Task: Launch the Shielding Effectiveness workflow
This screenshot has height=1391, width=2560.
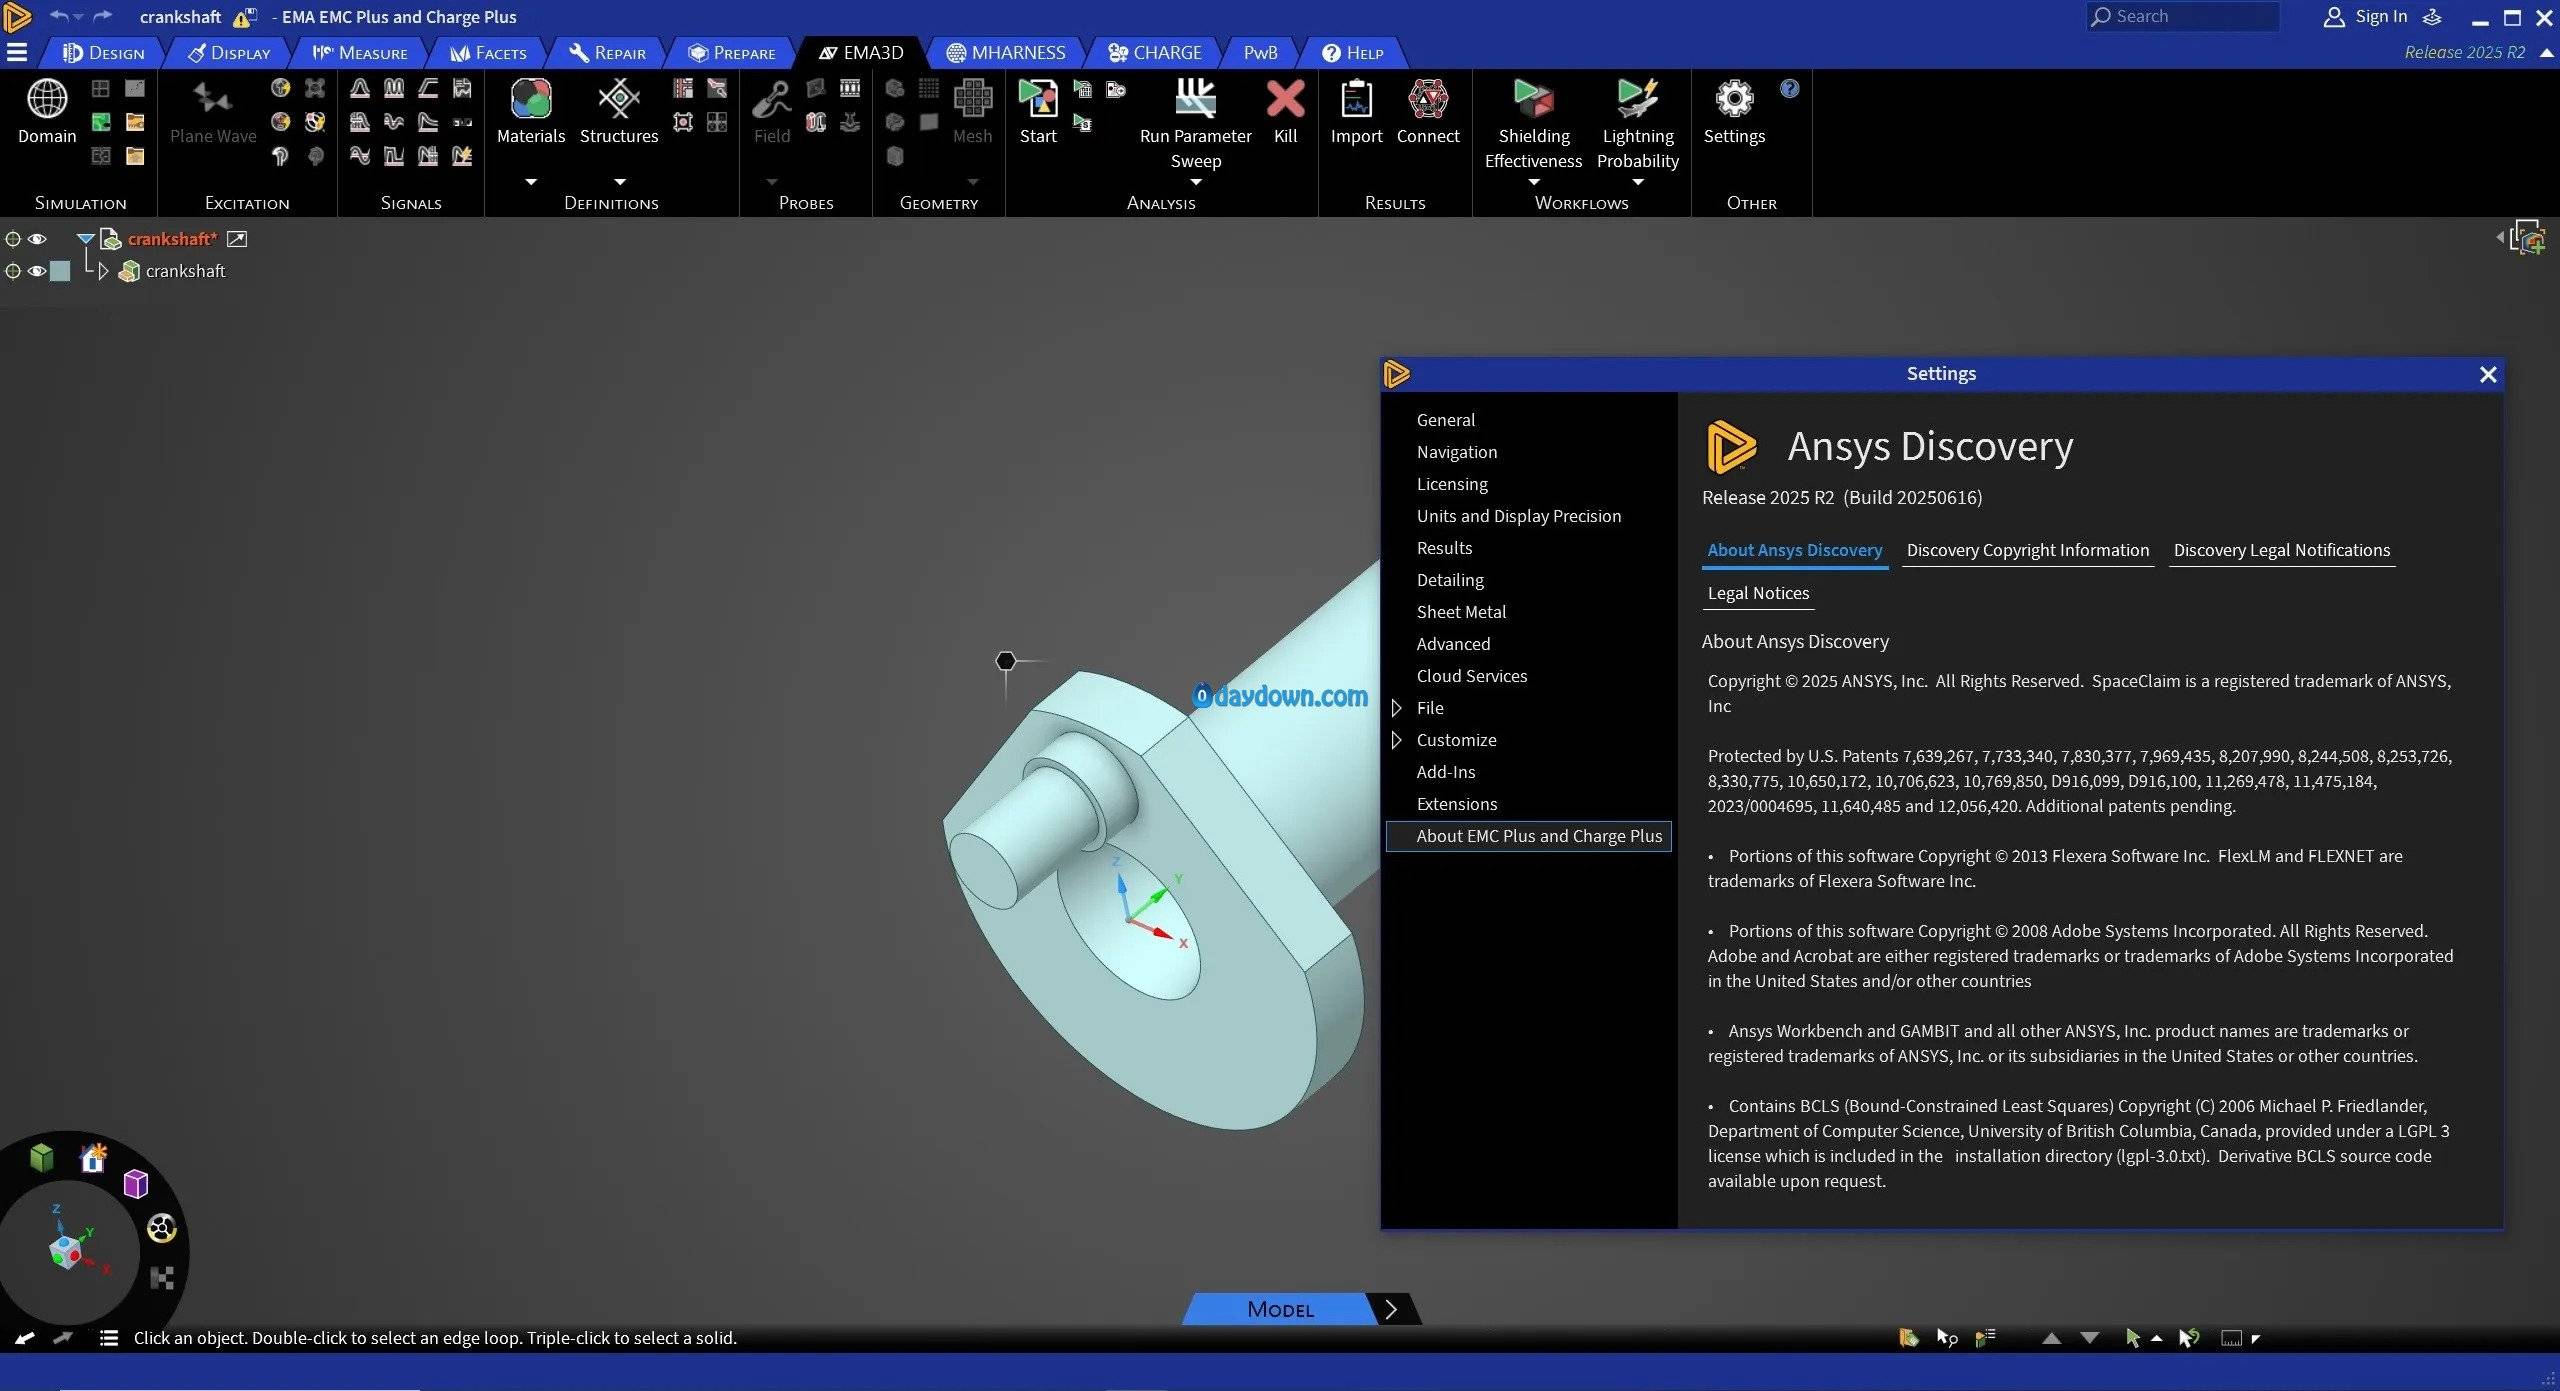Action: [x=1533, y=98]
